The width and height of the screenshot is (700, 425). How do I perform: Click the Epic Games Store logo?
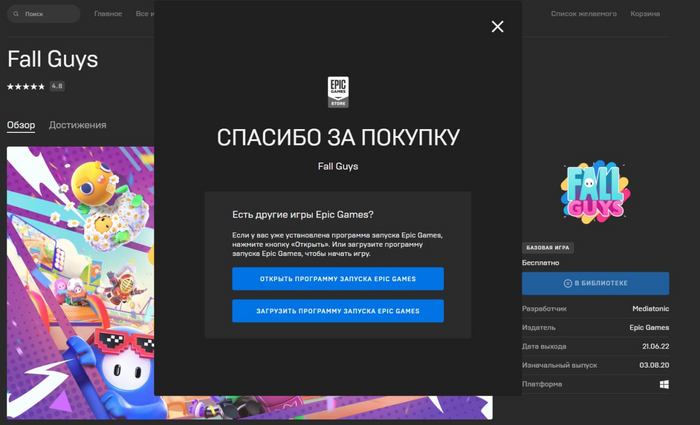coord(338,92)
